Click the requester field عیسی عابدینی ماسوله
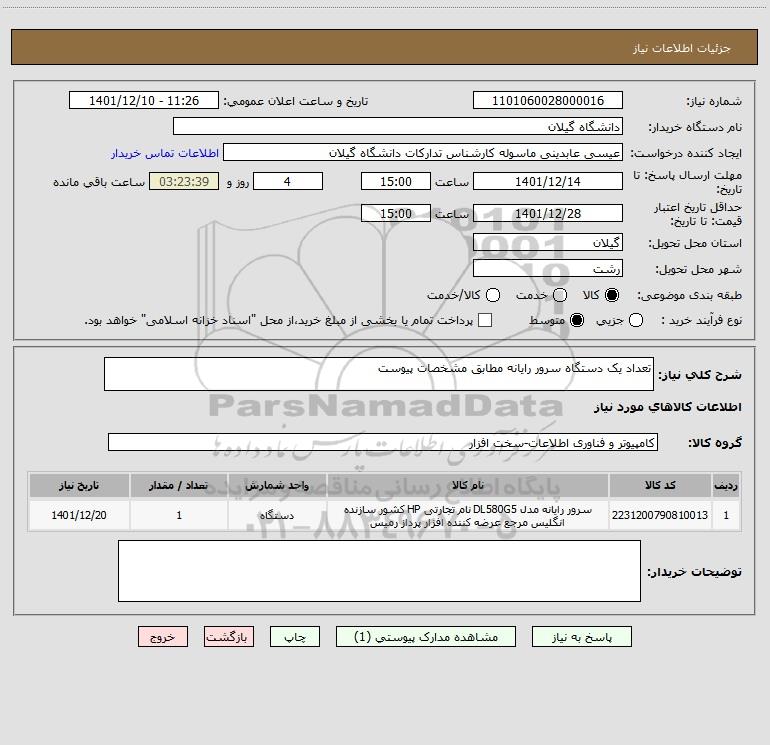770x745 pixels. [x=423, y=152]
